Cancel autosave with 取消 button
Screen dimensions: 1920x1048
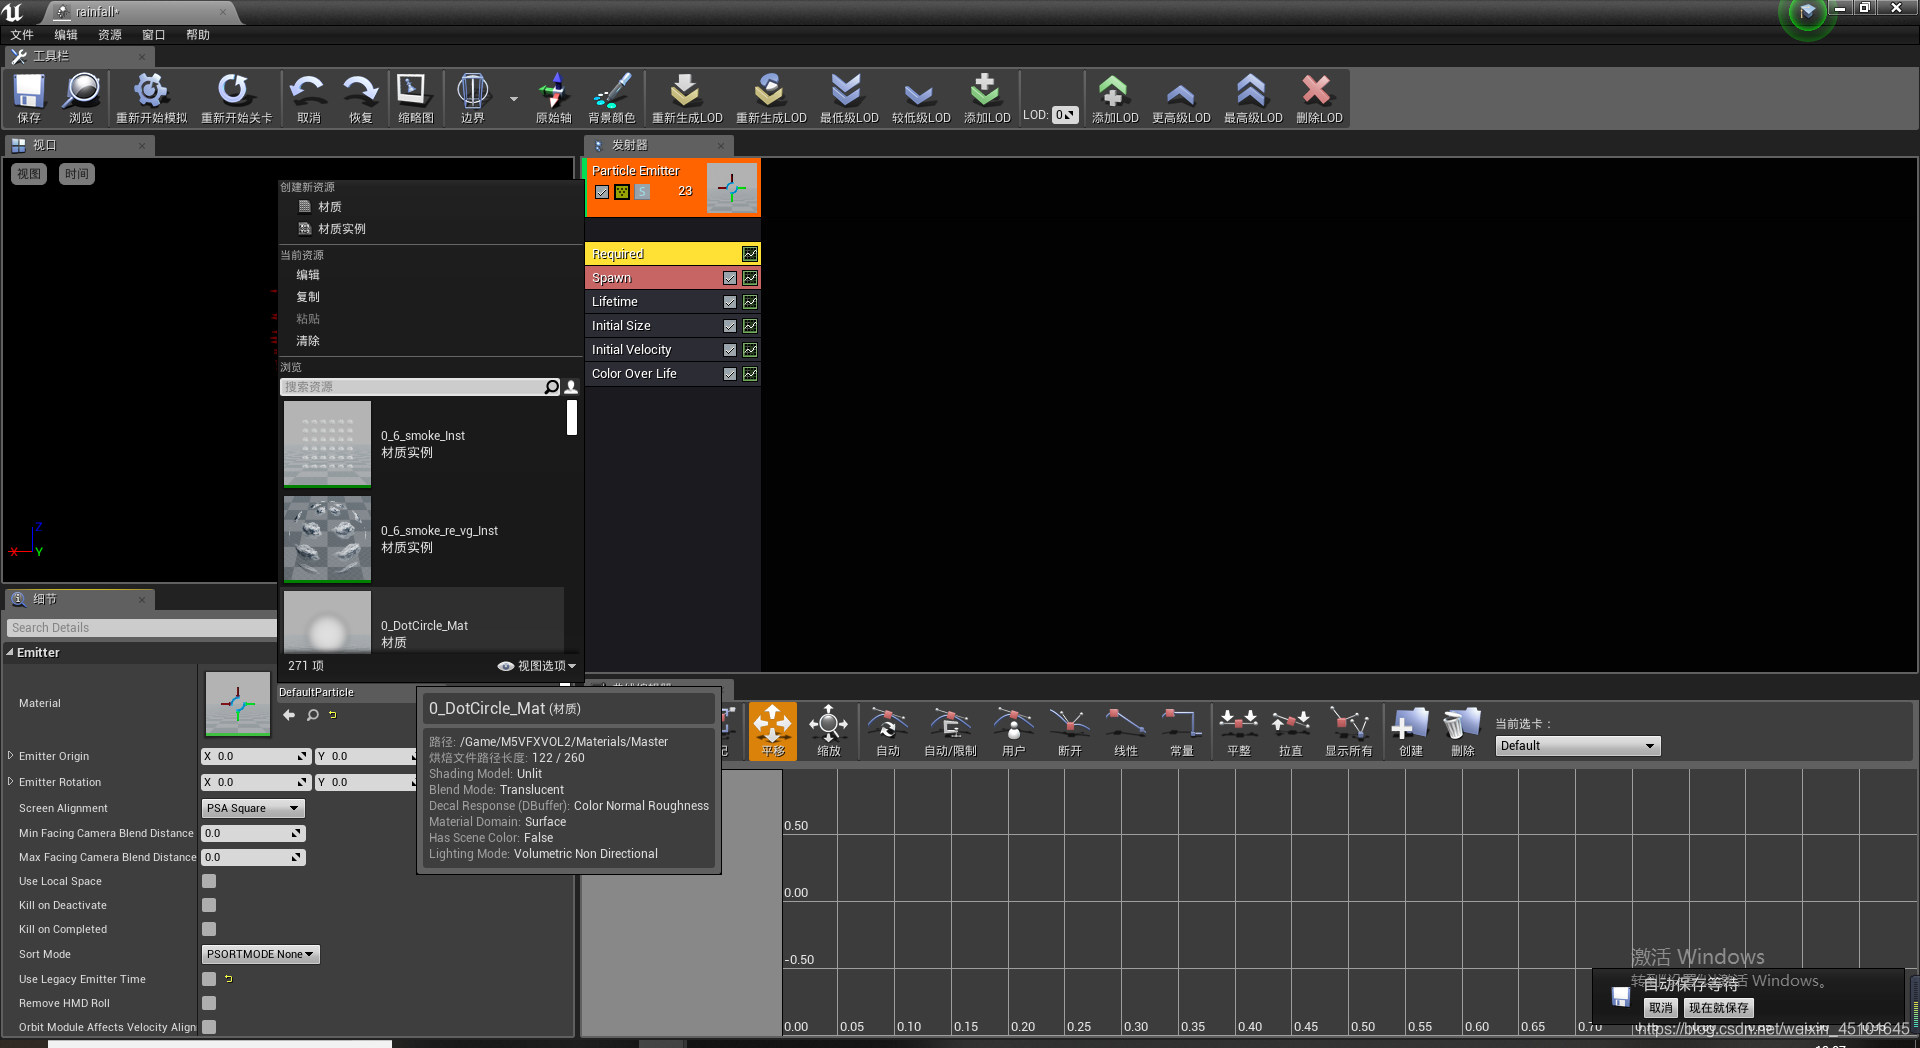click(1660, 1008)
